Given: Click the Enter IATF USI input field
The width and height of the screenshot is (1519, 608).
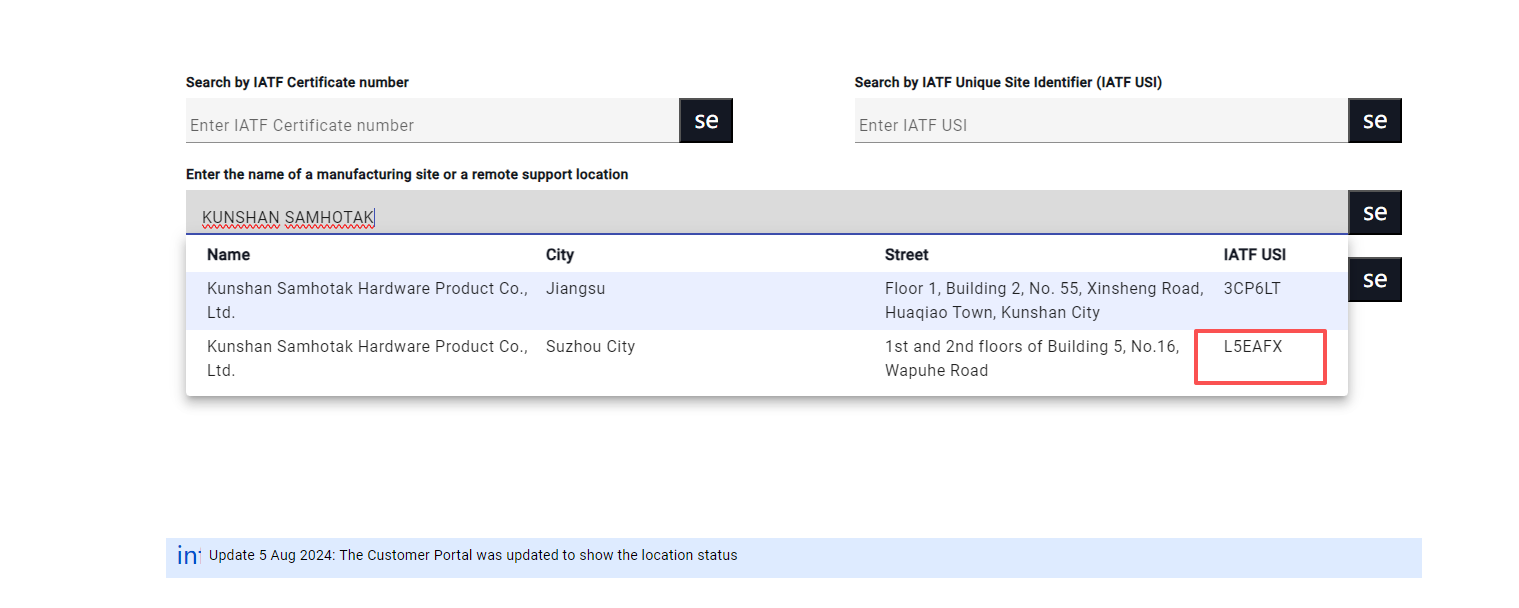Looking at the screenshot, I should pyautogui.click(x=1101, y=121).
